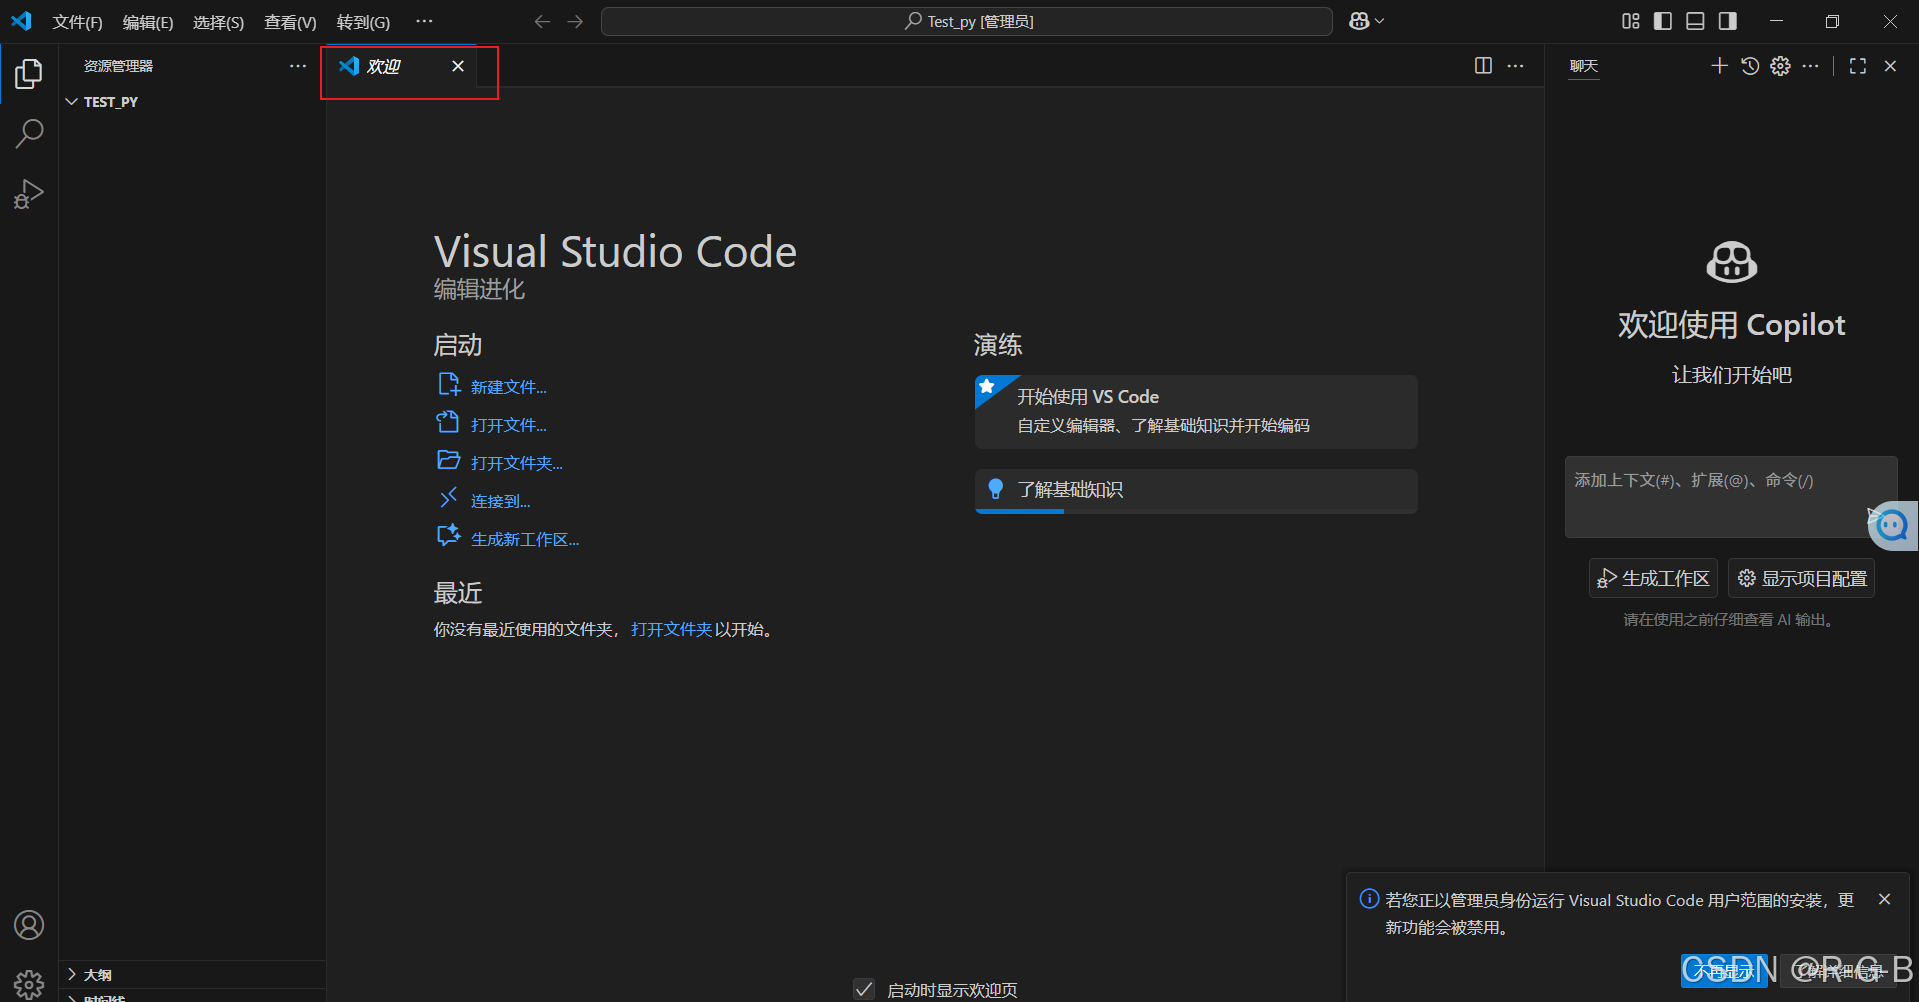Click the Copilot logo in chat panel
Image resolution: width=1919 pixels, height=1002 pixels.
1731,262
